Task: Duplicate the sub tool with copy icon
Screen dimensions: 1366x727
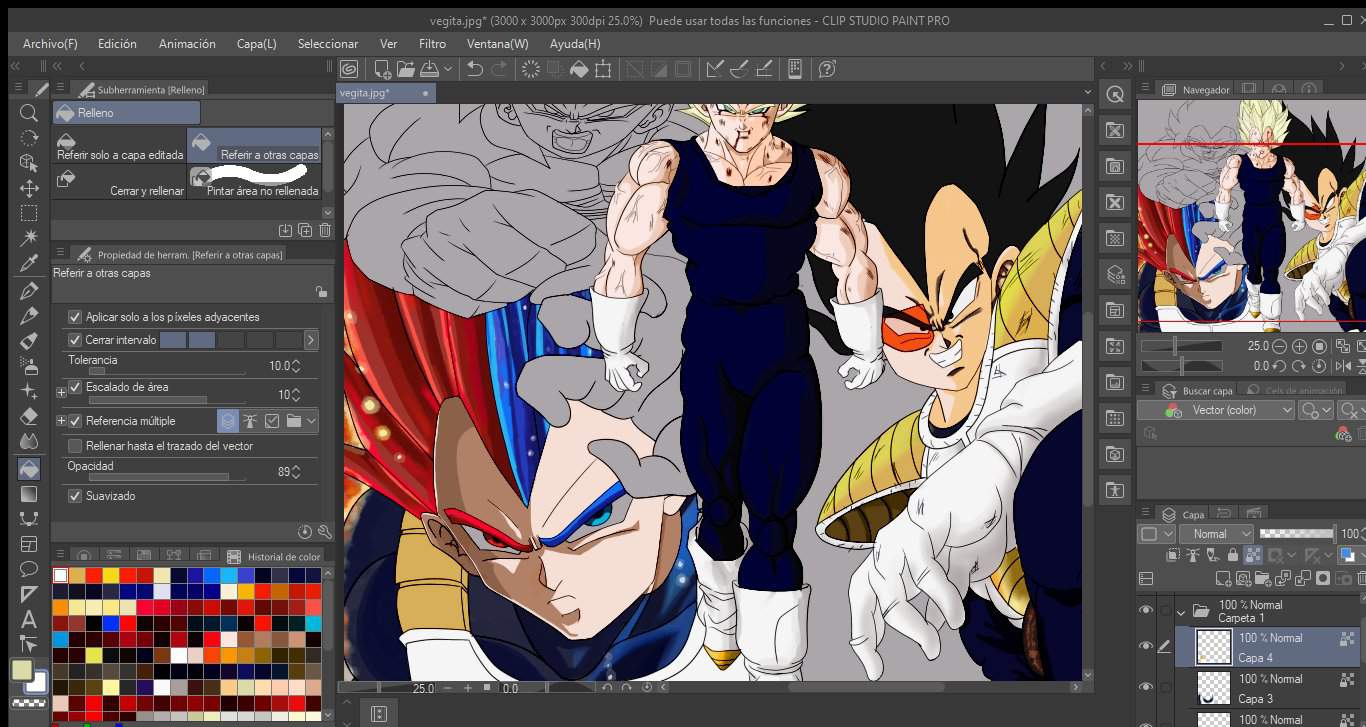Action: (x=305, y=230)
